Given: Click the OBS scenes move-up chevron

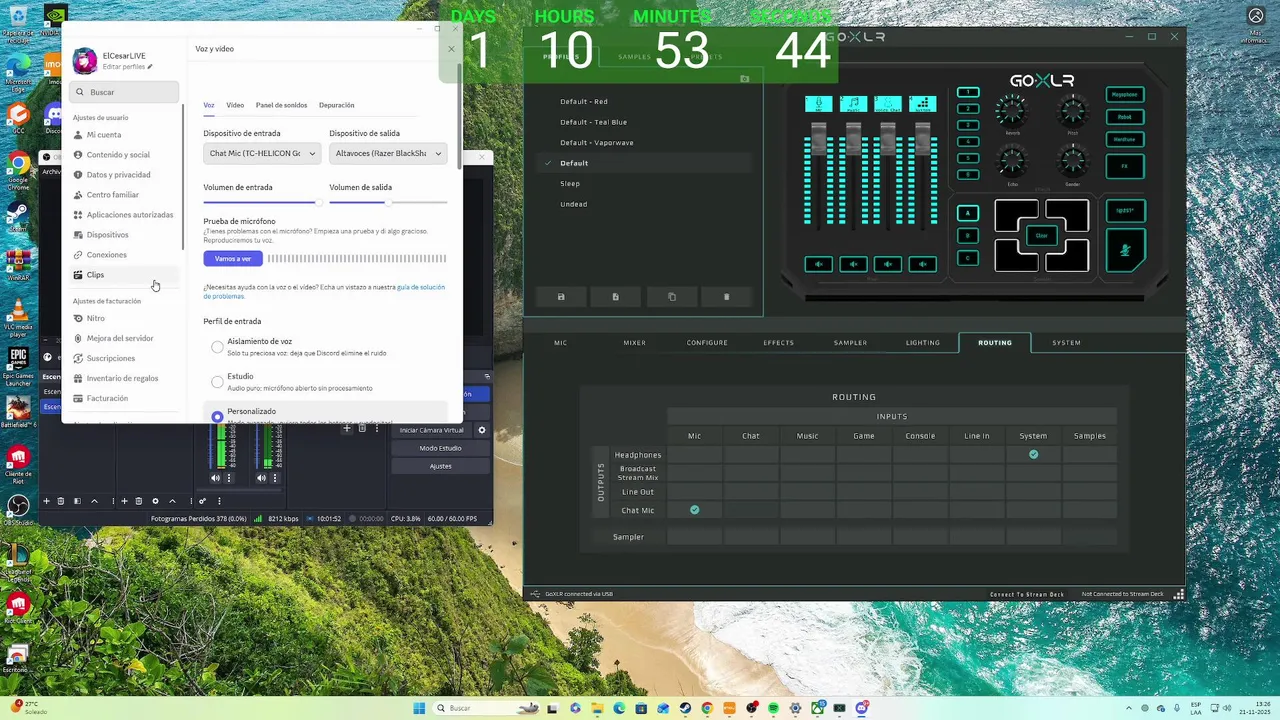Looking at the screenshot, I should [x=94, y=501].
